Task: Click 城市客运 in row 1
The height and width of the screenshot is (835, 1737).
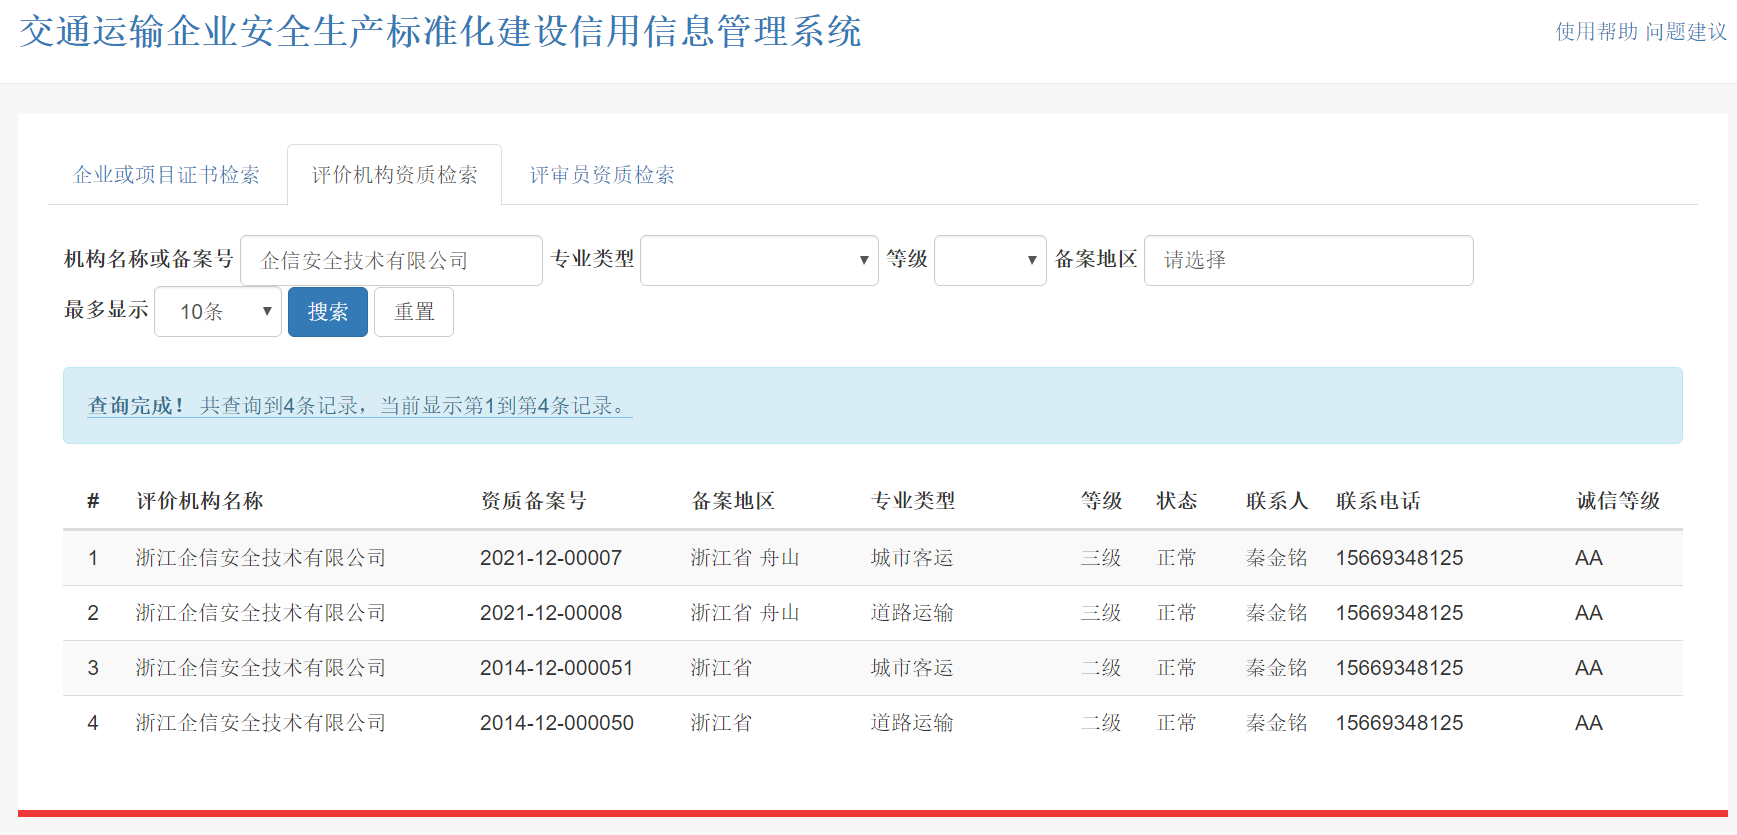Action: (912, 558)
